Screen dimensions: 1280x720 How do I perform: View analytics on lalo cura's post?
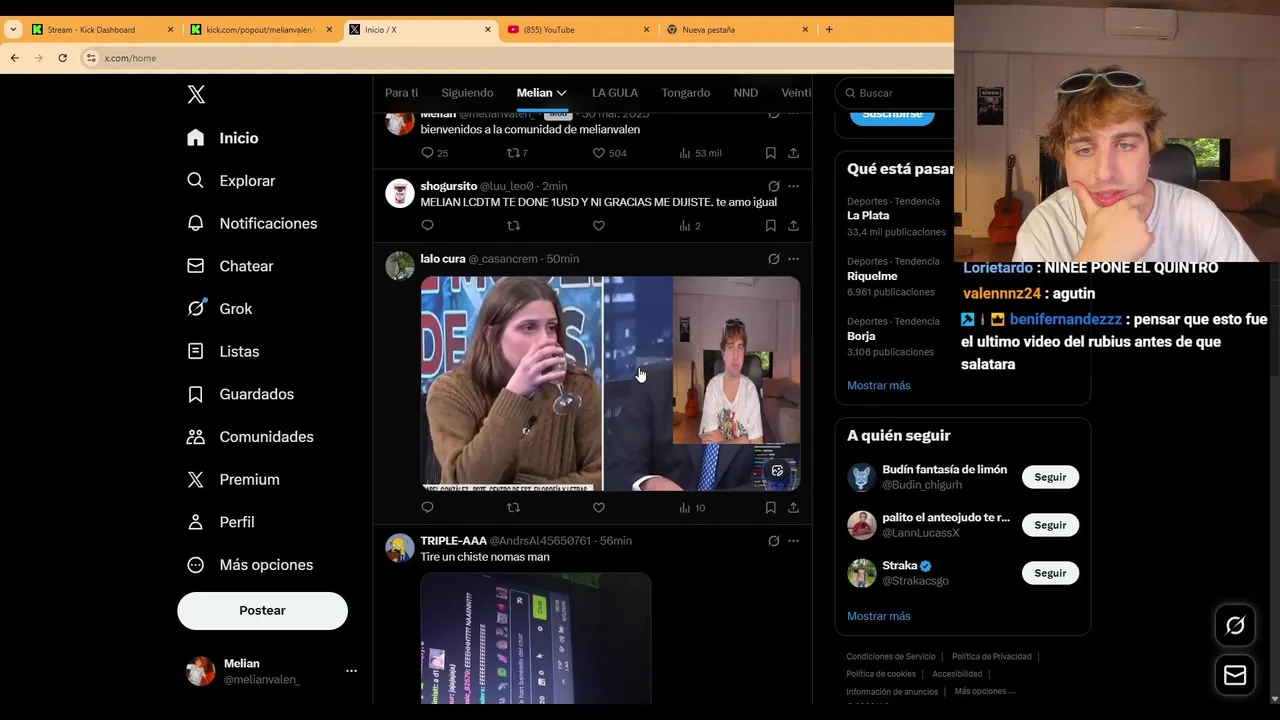(692, 508)
